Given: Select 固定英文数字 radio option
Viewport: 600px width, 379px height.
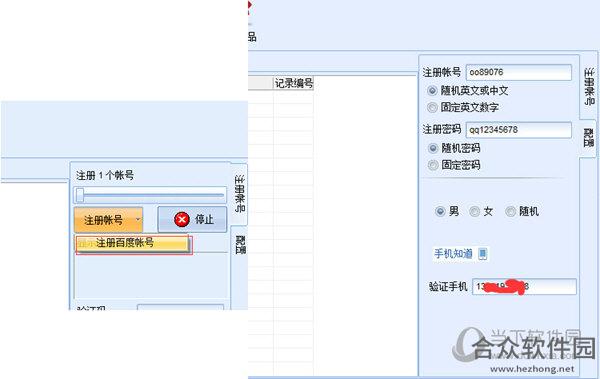Looking at the screenshot, I should [x=432, y=108].
